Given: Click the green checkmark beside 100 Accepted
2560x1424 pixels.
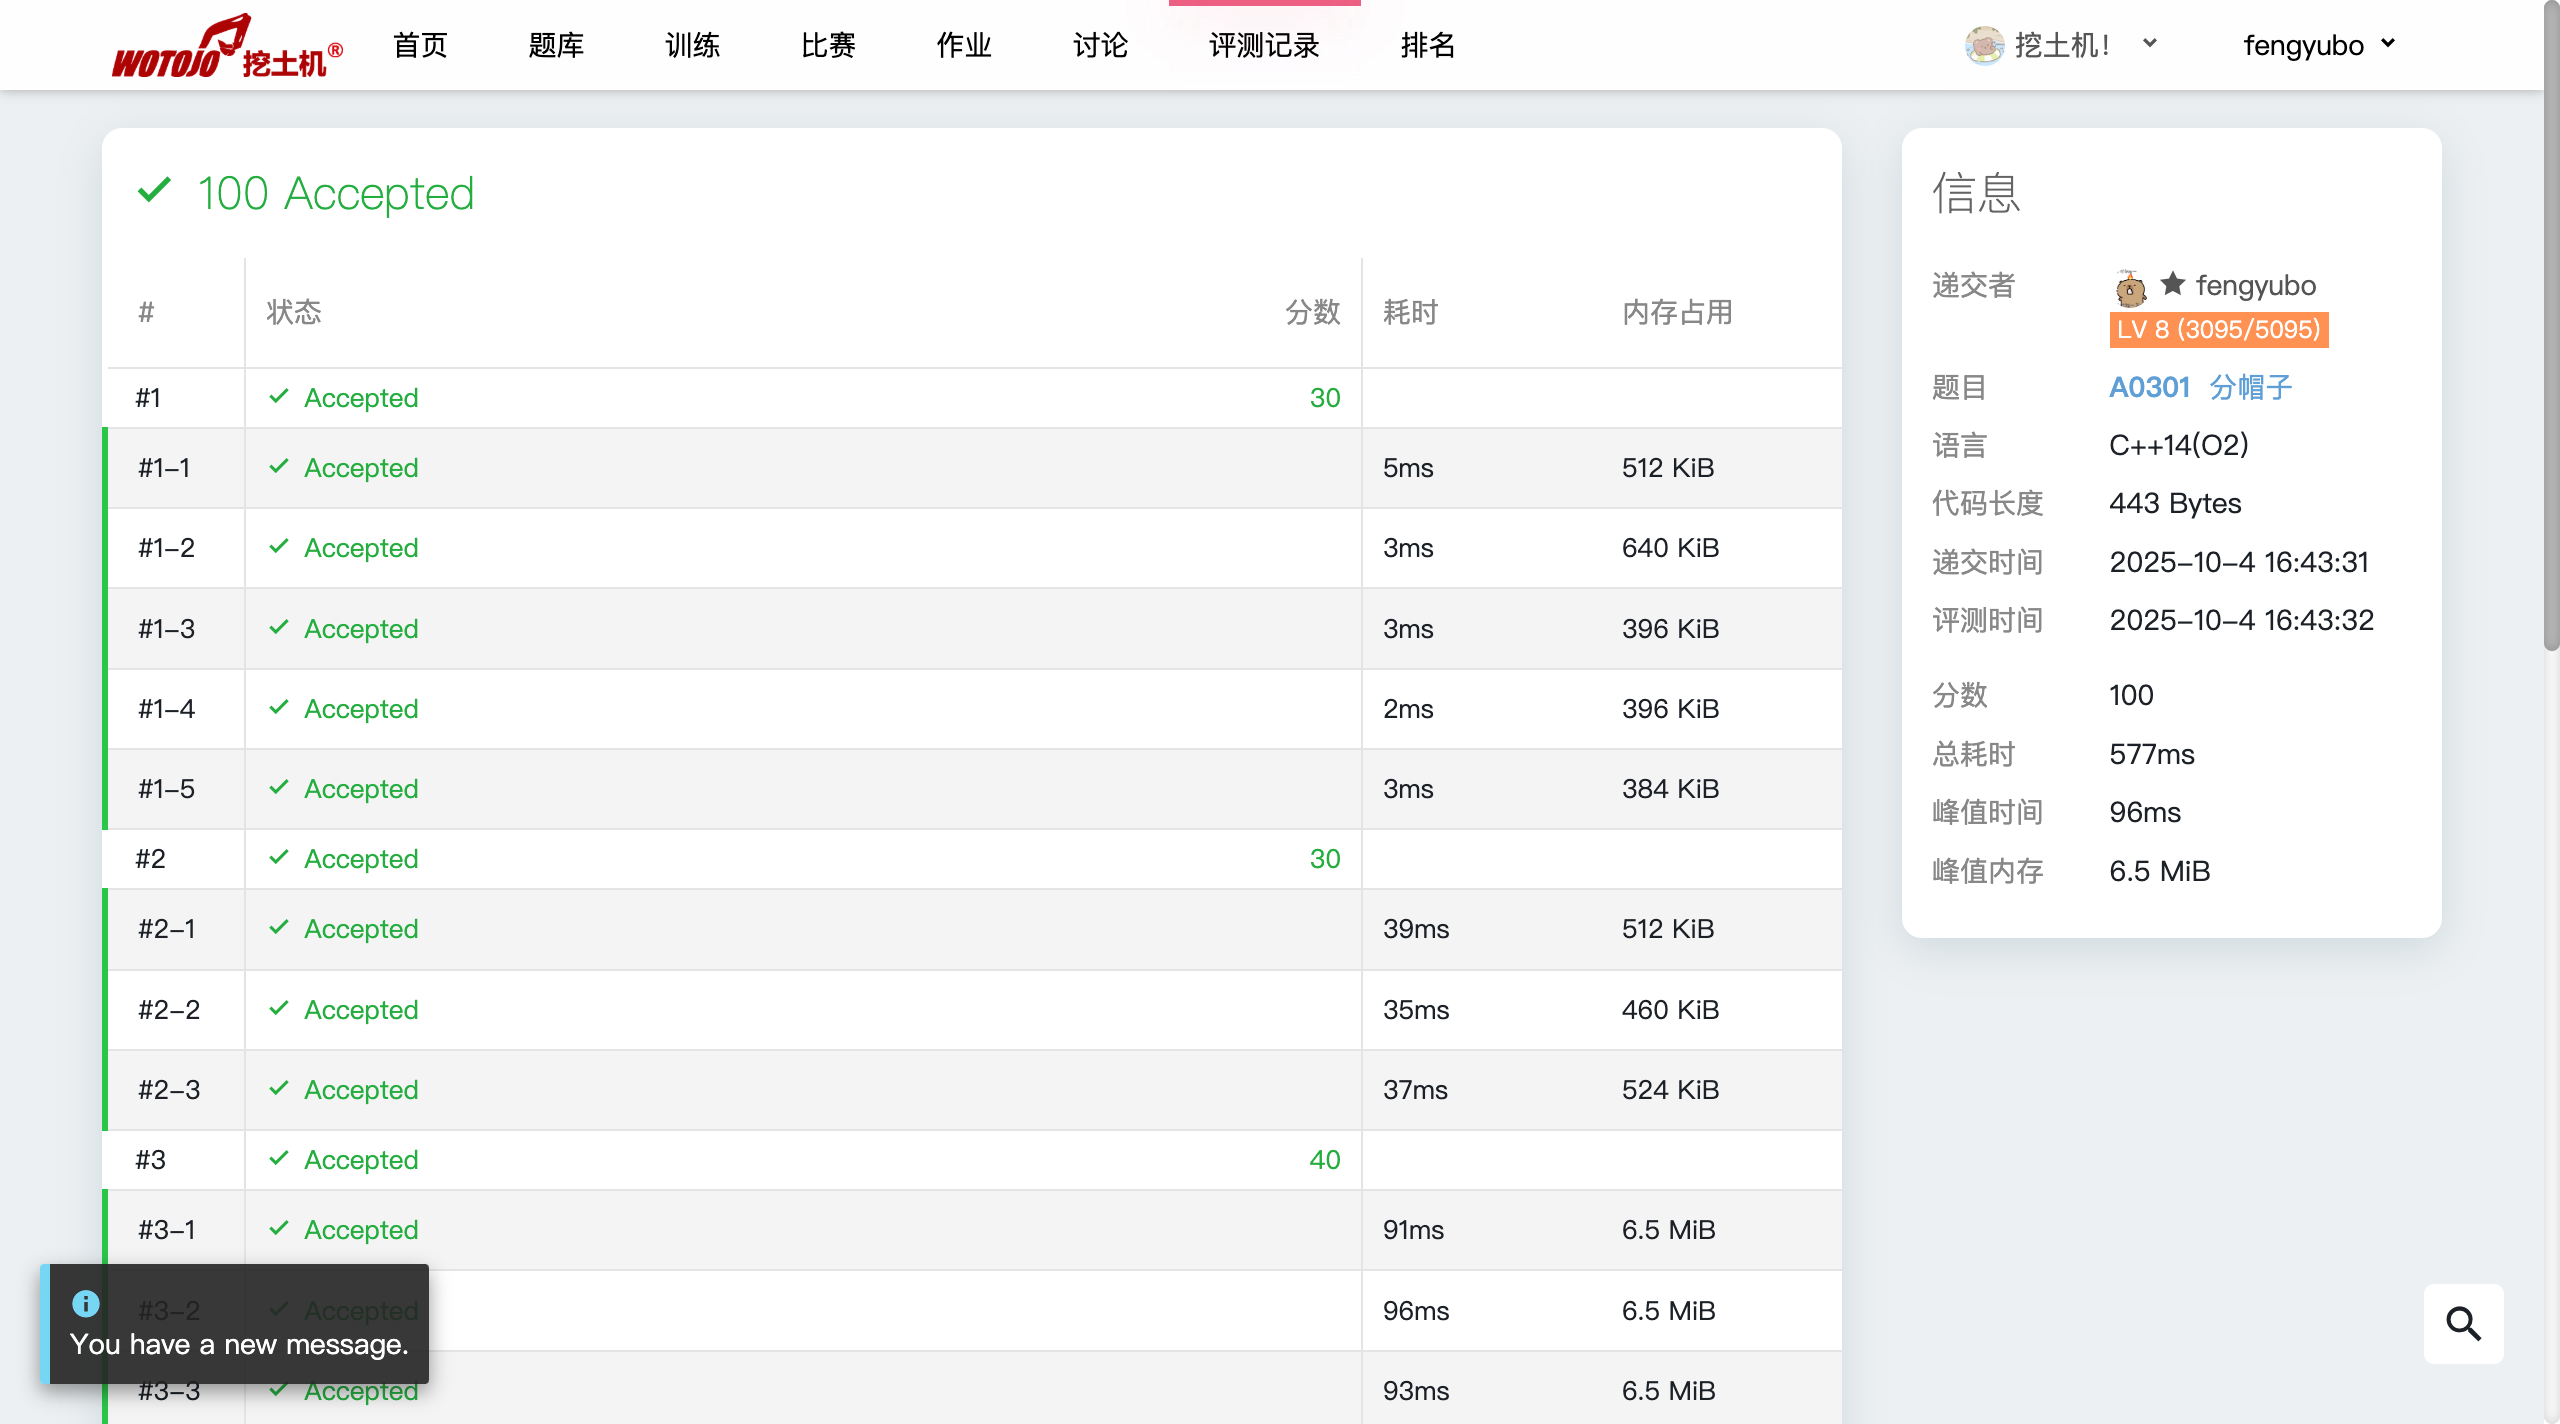Looking at the screenshot, I should tap(155, 190).
